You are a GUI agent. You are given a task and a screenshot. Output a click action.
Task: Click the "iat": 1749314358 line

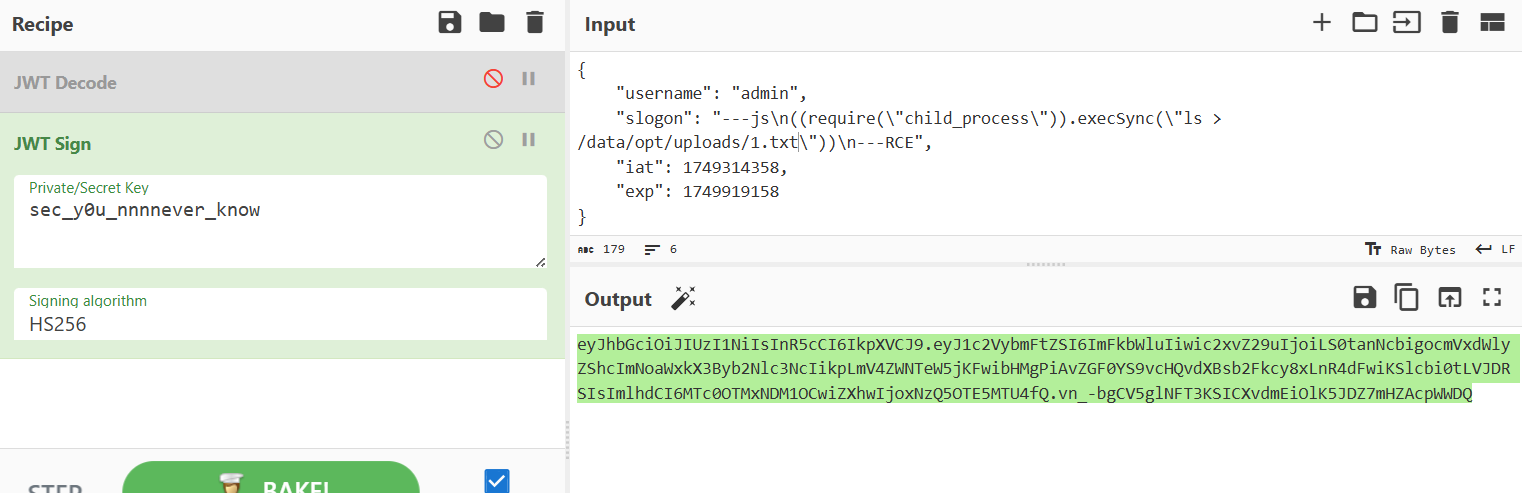click(702, 167)
